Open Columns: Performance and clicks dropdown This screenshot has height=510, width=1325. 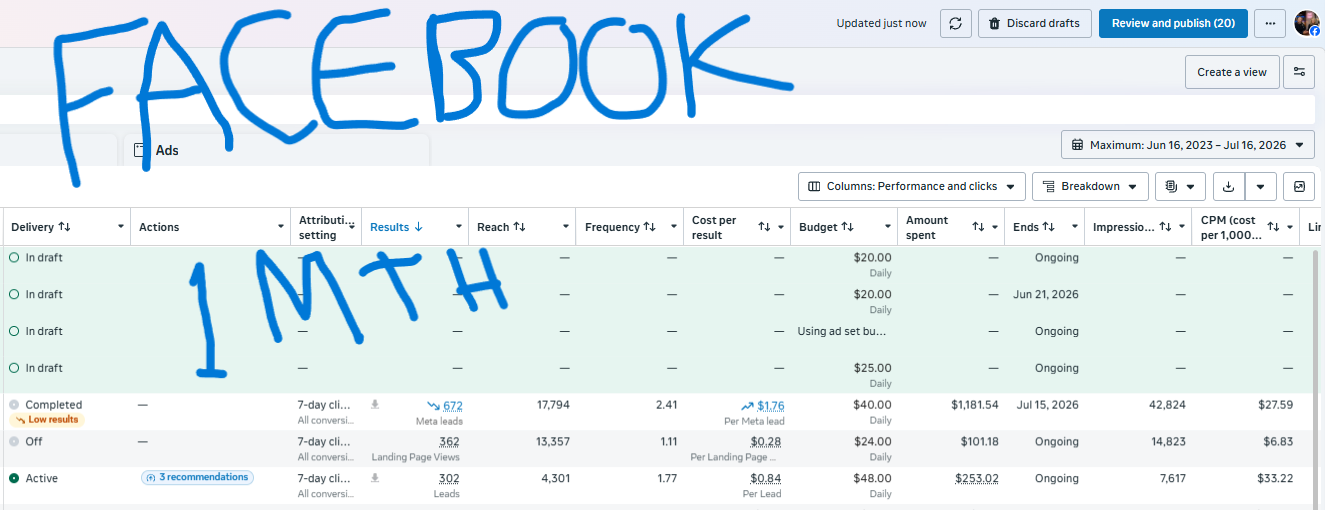[x=912, y=186]
